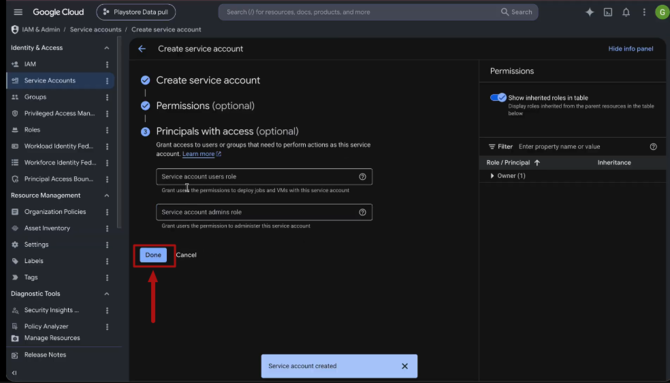This screenshot has width=670, height=383.
Task: Collapse the Resource Management section
Action: 106,195
